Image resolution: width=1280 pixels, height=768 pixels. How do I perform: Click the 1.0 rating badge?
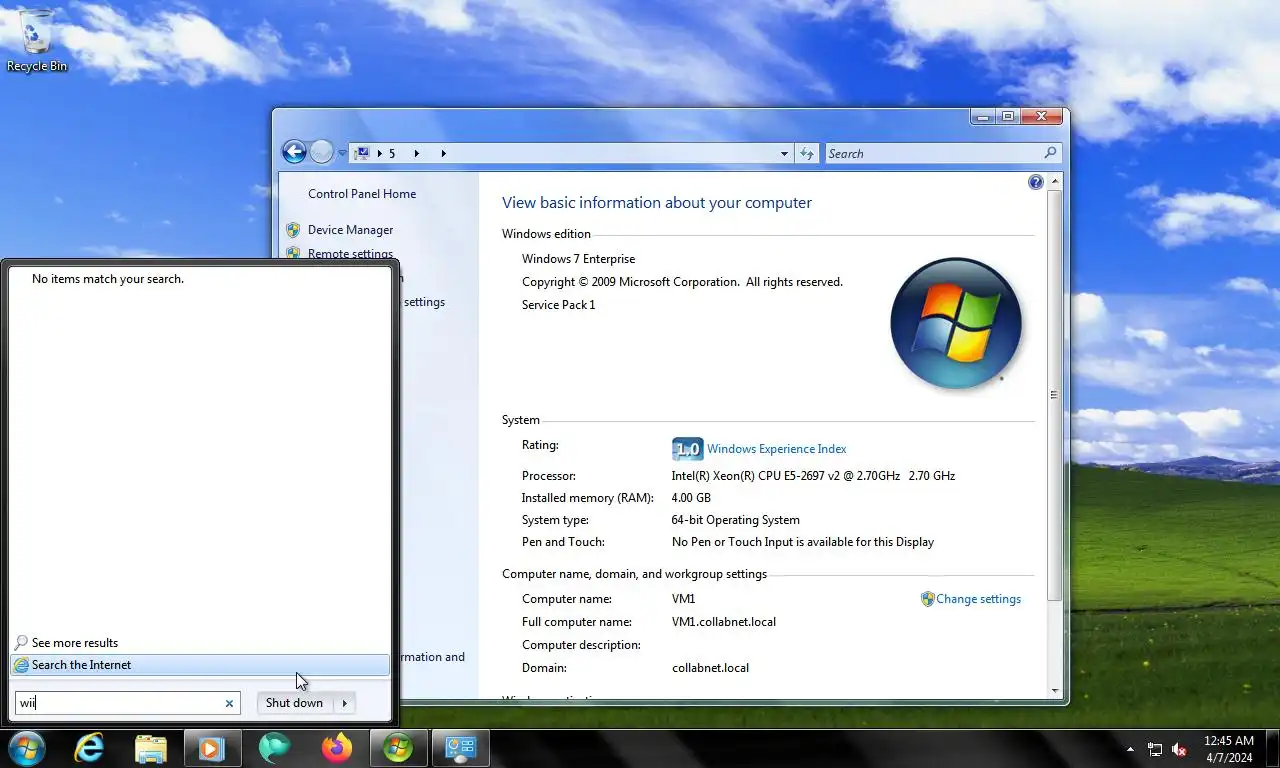687,449
